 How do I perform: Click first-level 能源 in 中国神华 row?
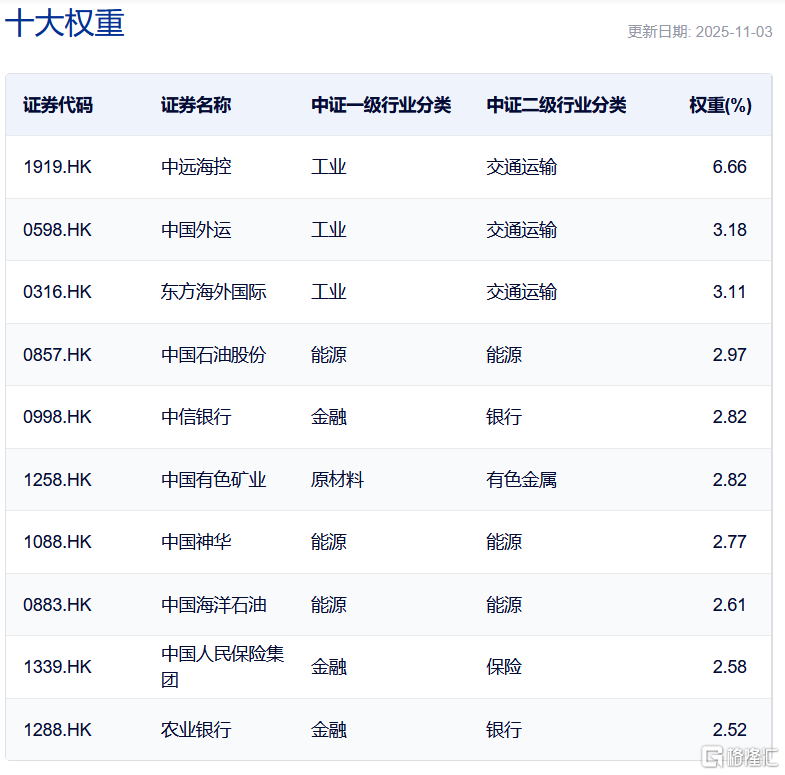329,542
